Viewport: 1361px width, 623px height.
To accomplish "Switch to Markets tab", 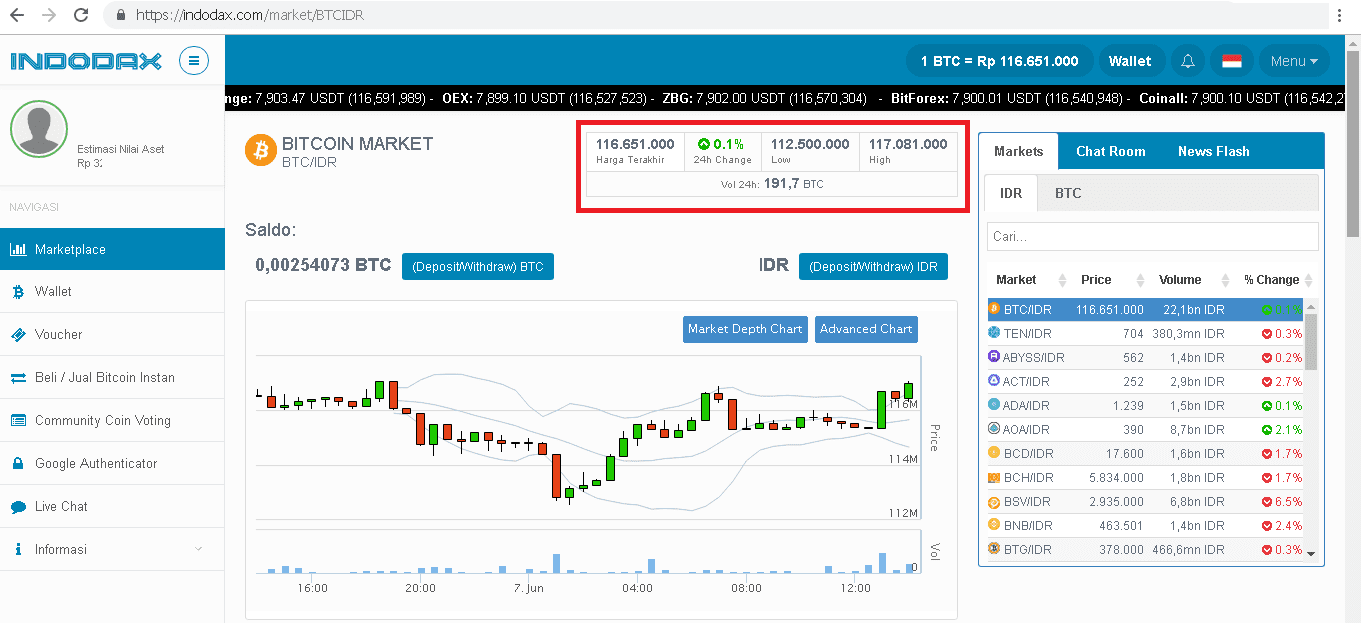I will 1018,151.
